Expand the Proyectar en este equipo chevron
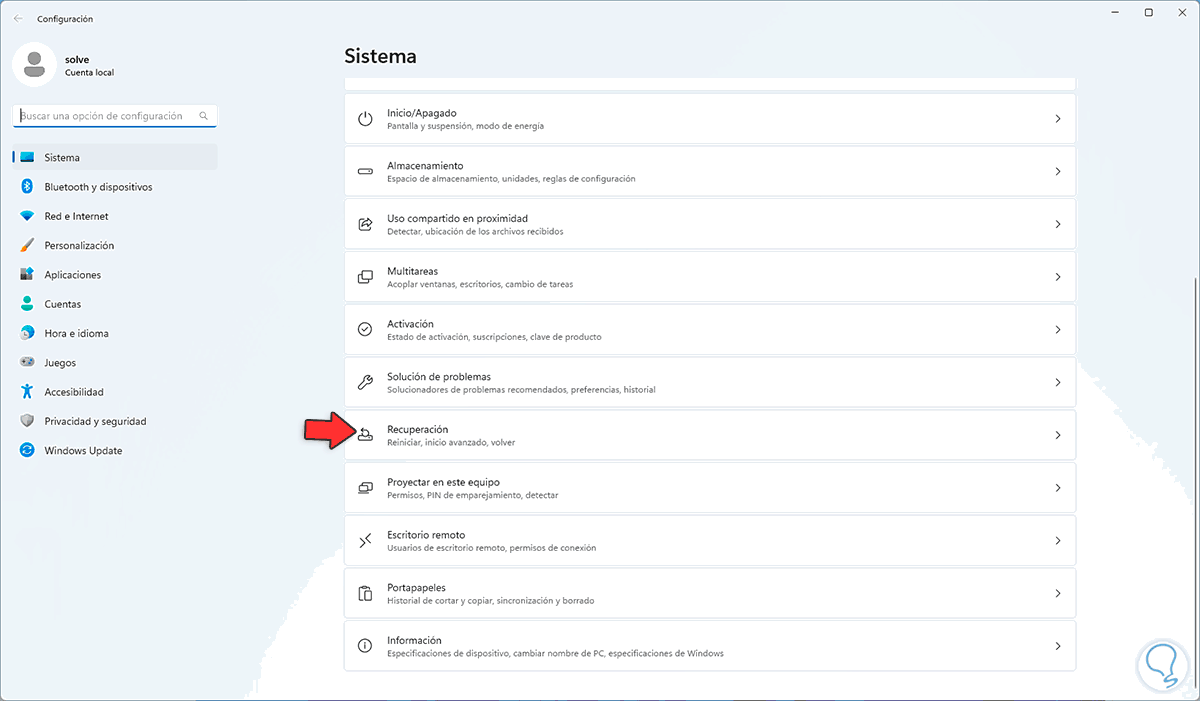The height and width of the screenshot is (701, 1200). [1057, 488]
